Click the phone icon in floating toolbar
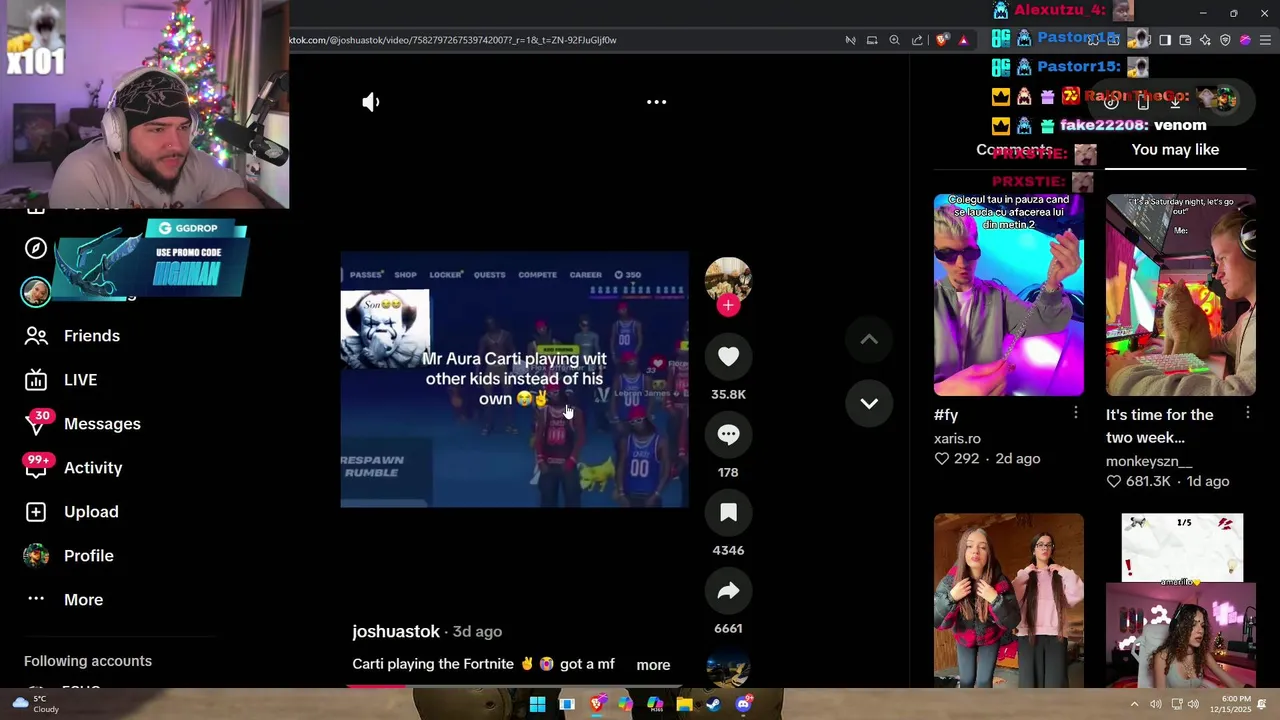 point(1143,101)
